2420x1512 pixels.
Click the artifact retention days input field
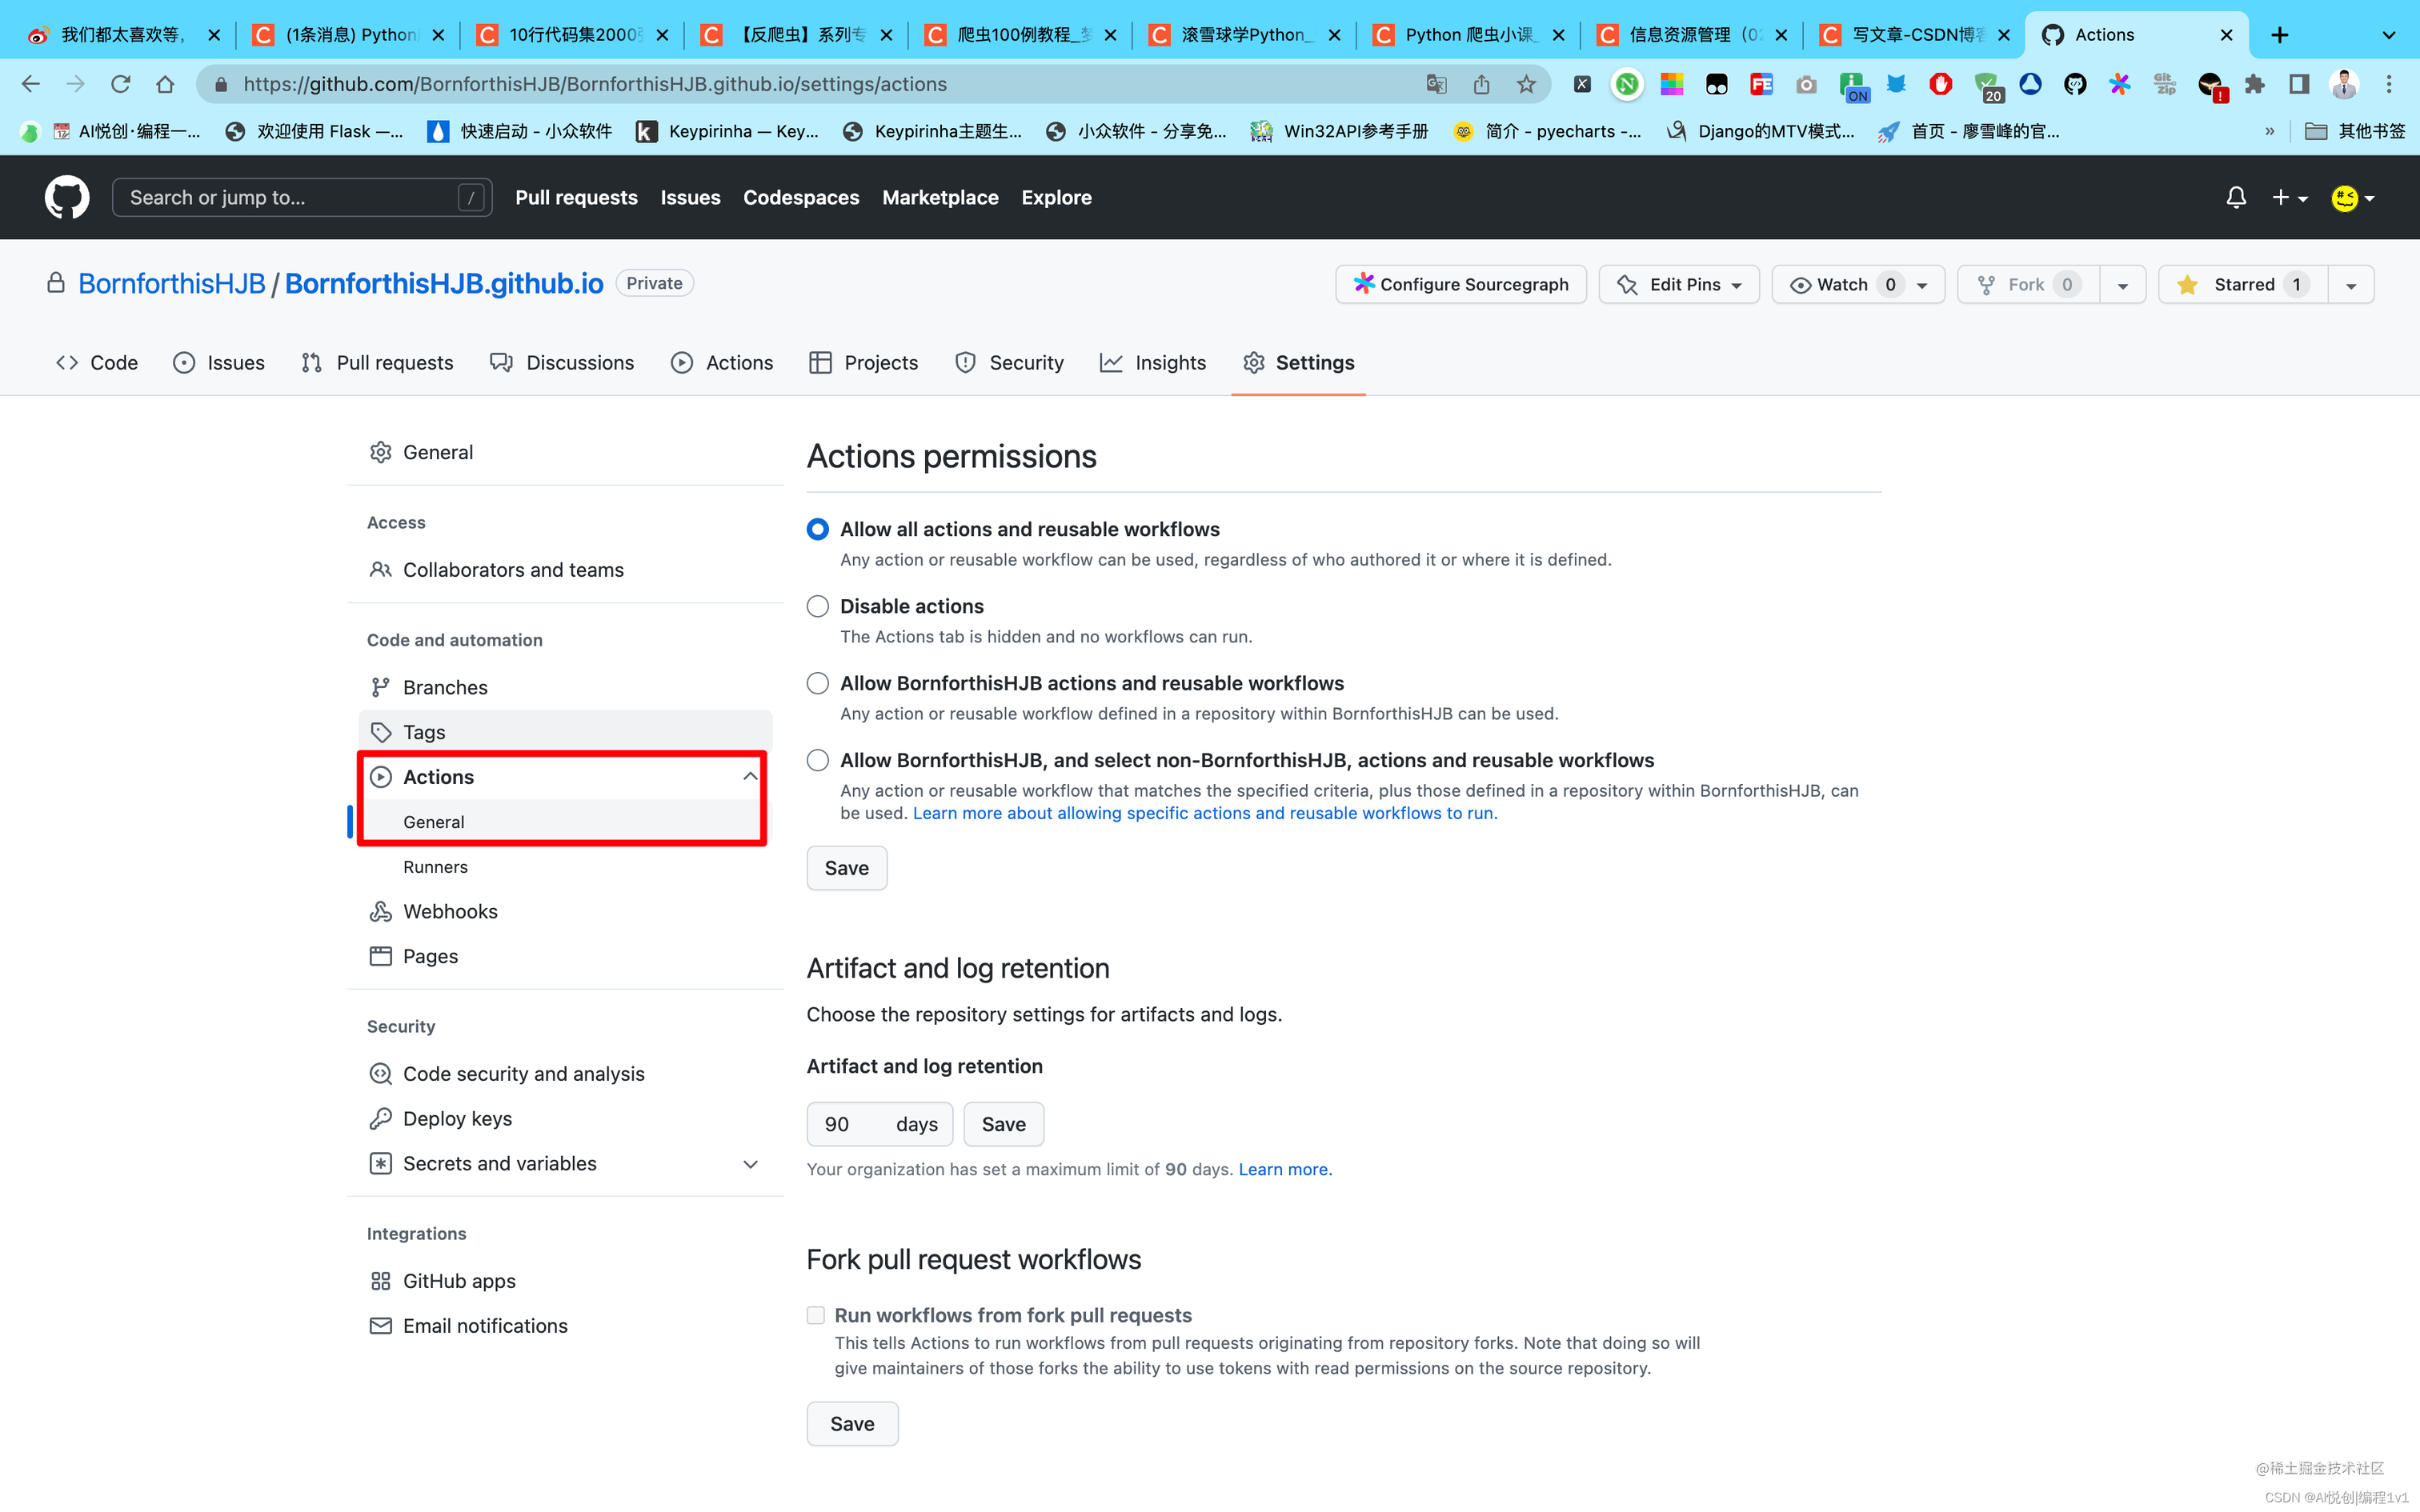pos(862,1123)
